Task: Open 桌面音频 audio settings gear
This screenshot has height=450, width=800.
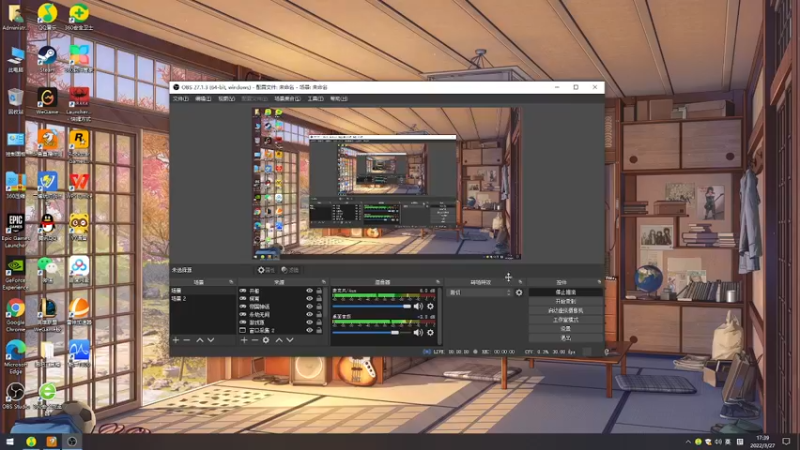Action: [430, 333]
